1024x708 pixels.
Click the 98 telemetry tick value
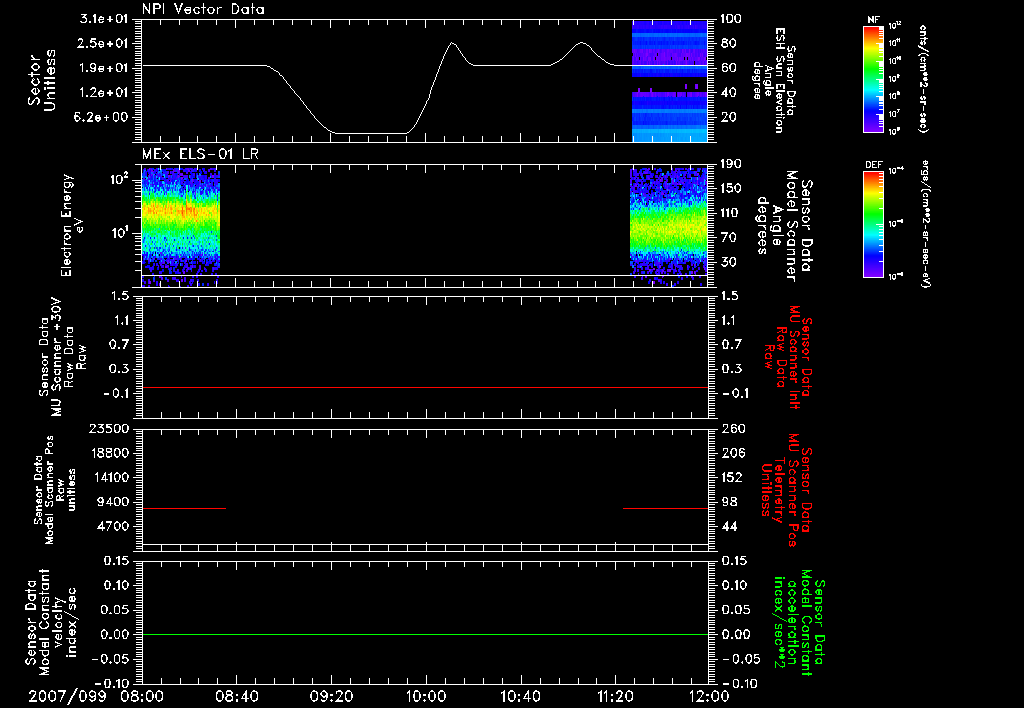point(729,502)
